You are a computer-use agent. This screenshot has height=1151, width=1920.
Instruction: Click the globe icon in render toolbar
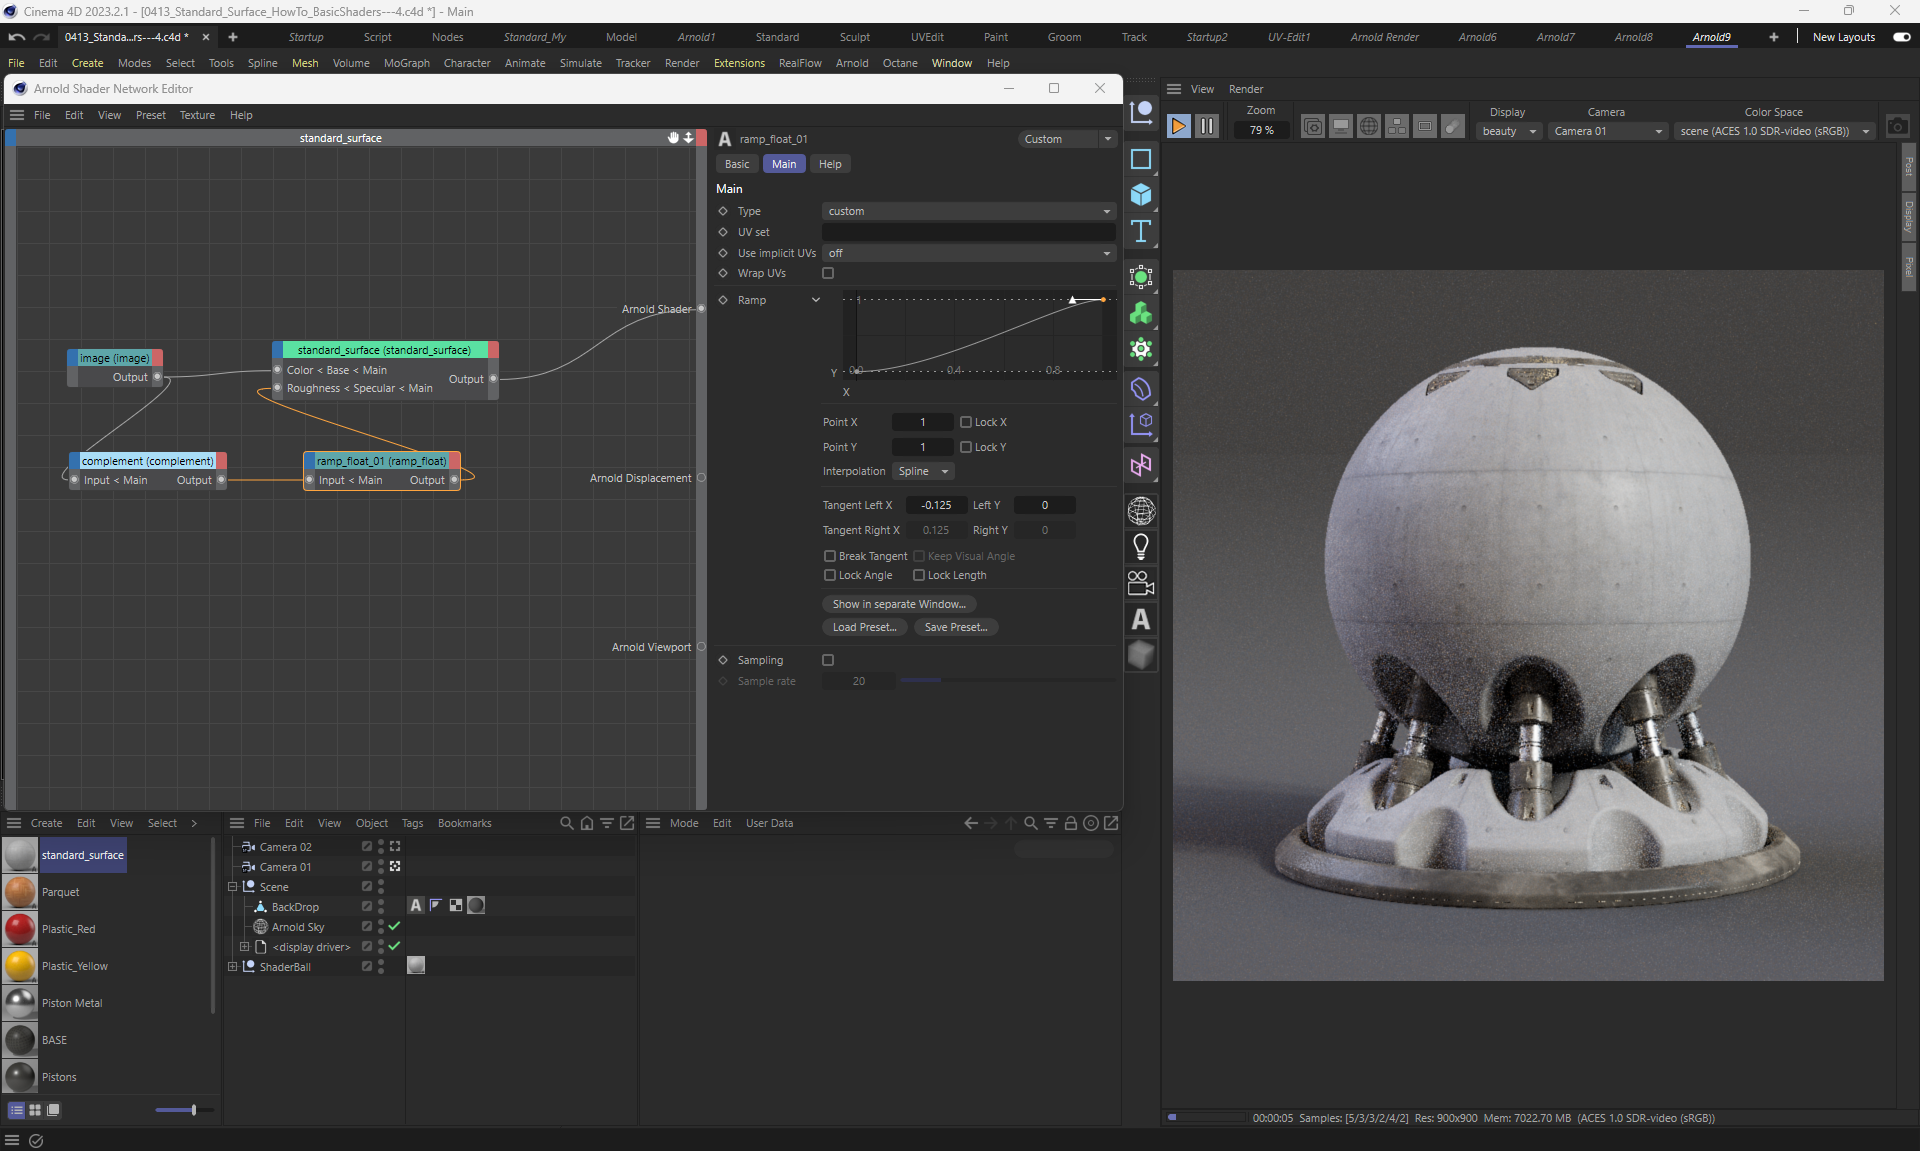1369,126
